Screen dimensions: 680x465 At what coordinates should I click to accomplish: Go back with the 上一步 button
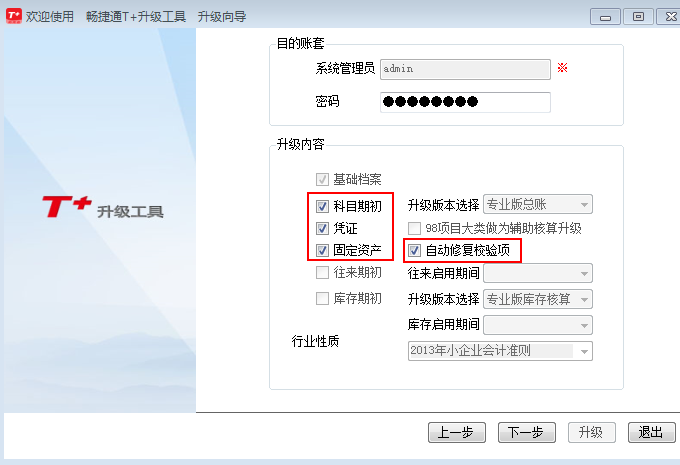[457, 432]
